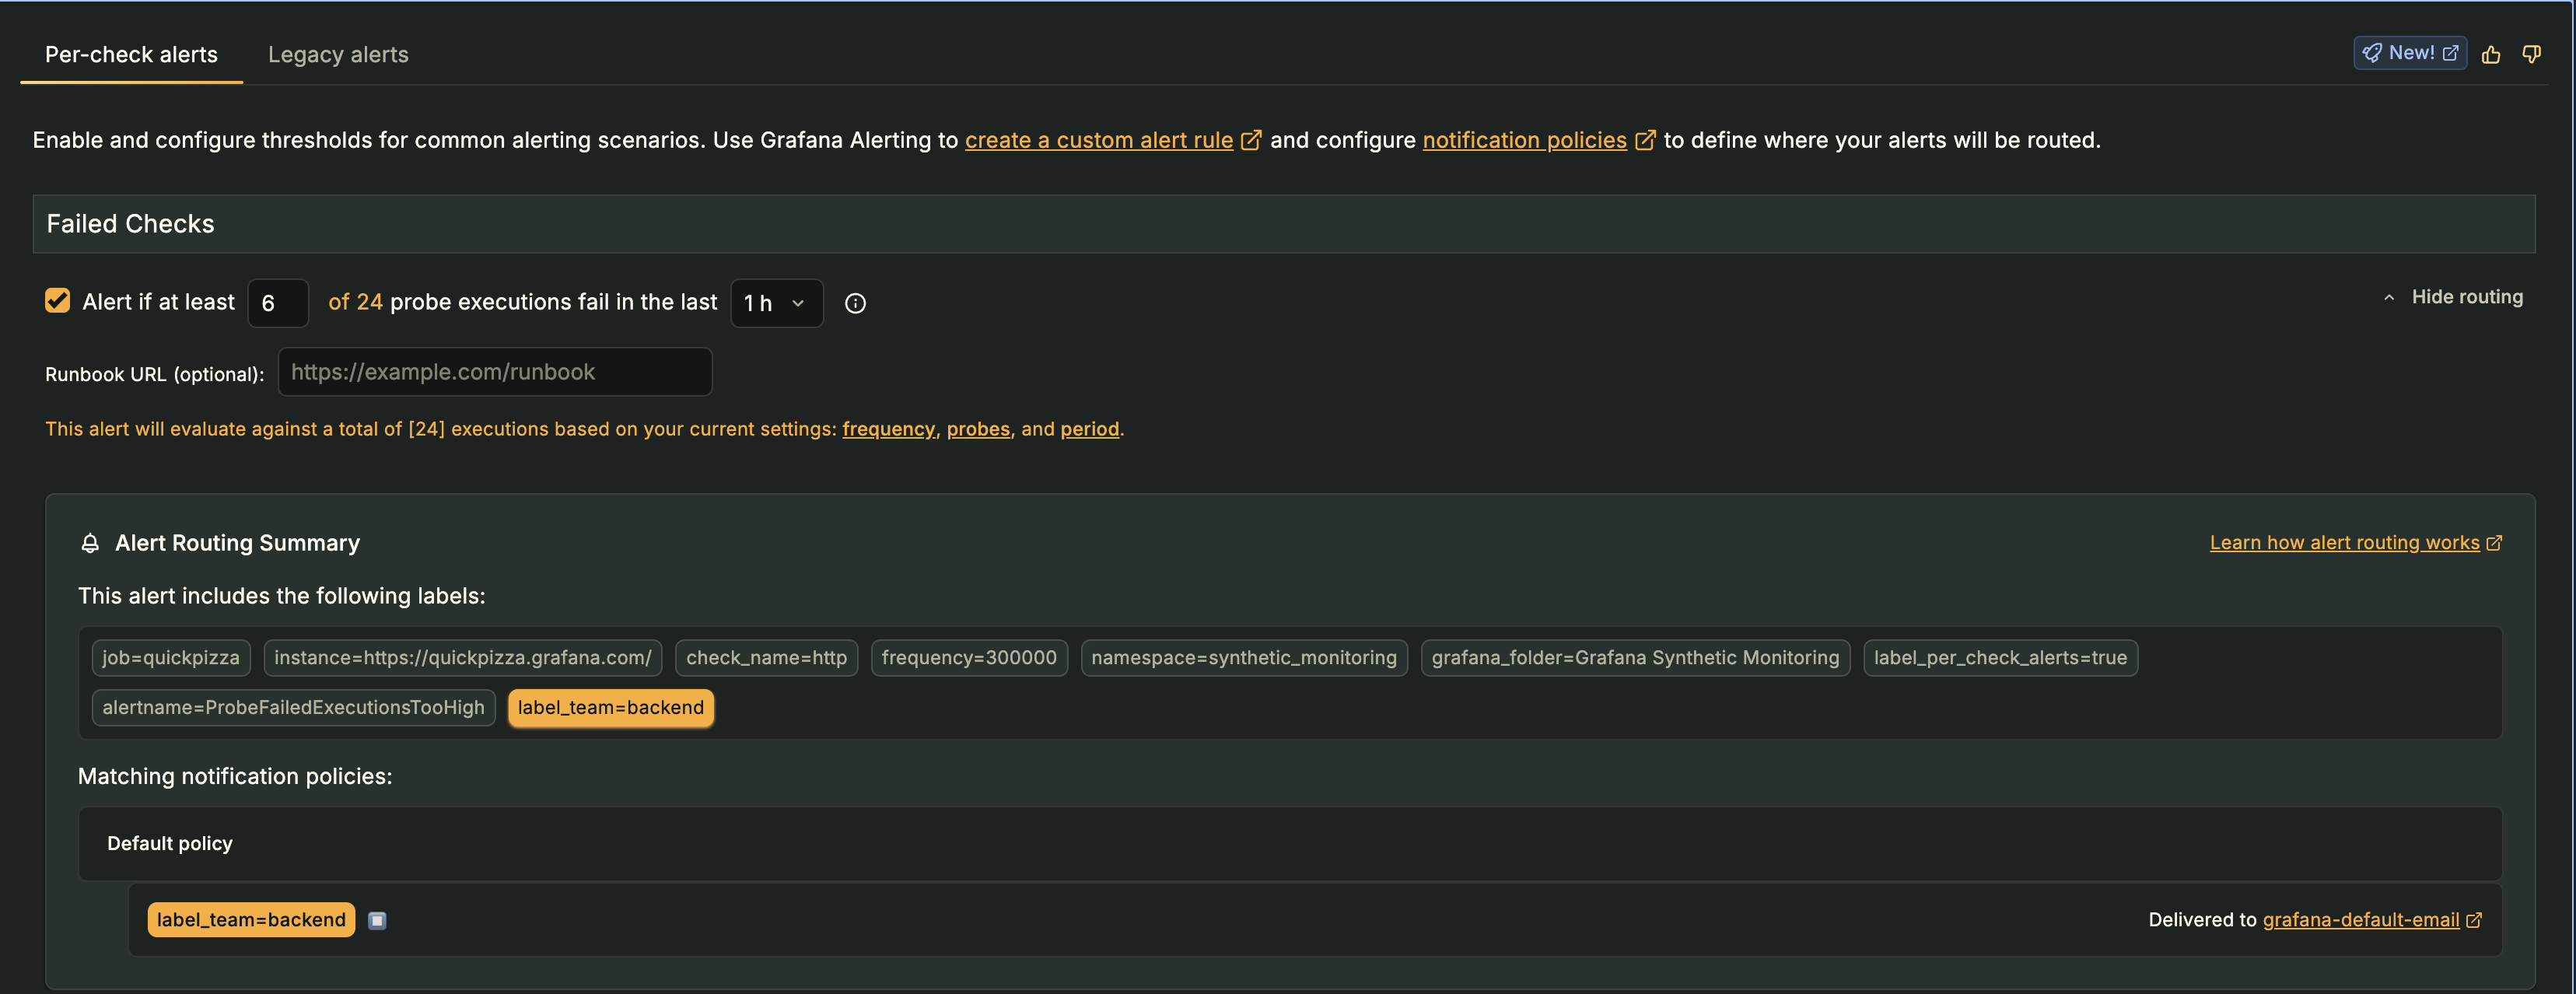Select the Per-check alerts tab

pyautogui.click(x=130, y=54)
